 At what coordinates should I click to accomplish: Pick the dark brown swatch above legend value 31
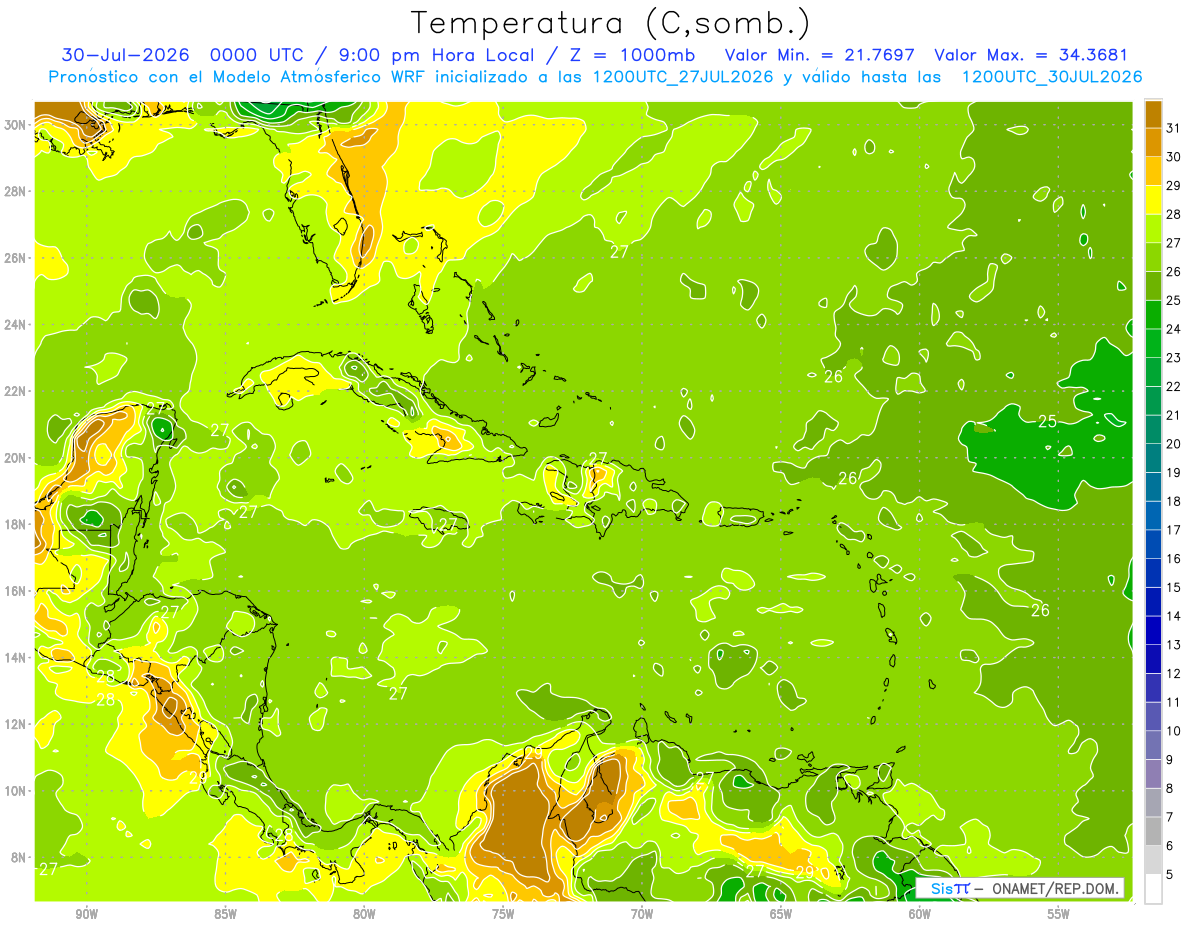tap(1153, 113)
